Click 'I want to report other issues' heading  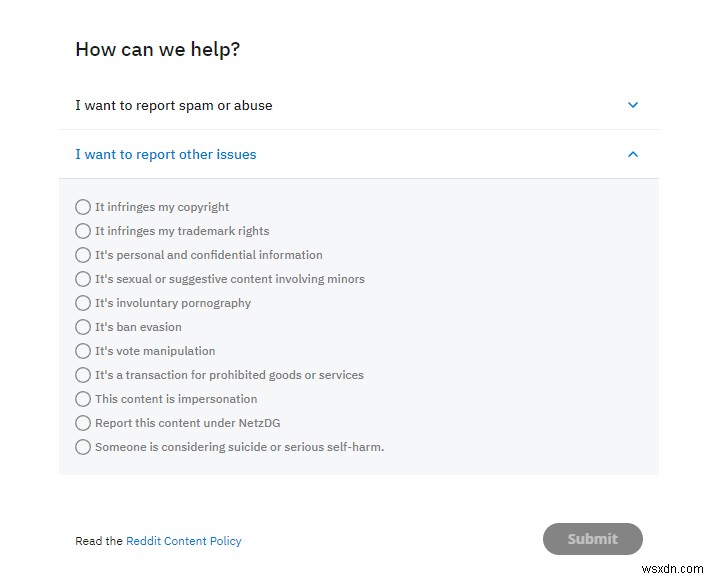click(x=166, y=154)
